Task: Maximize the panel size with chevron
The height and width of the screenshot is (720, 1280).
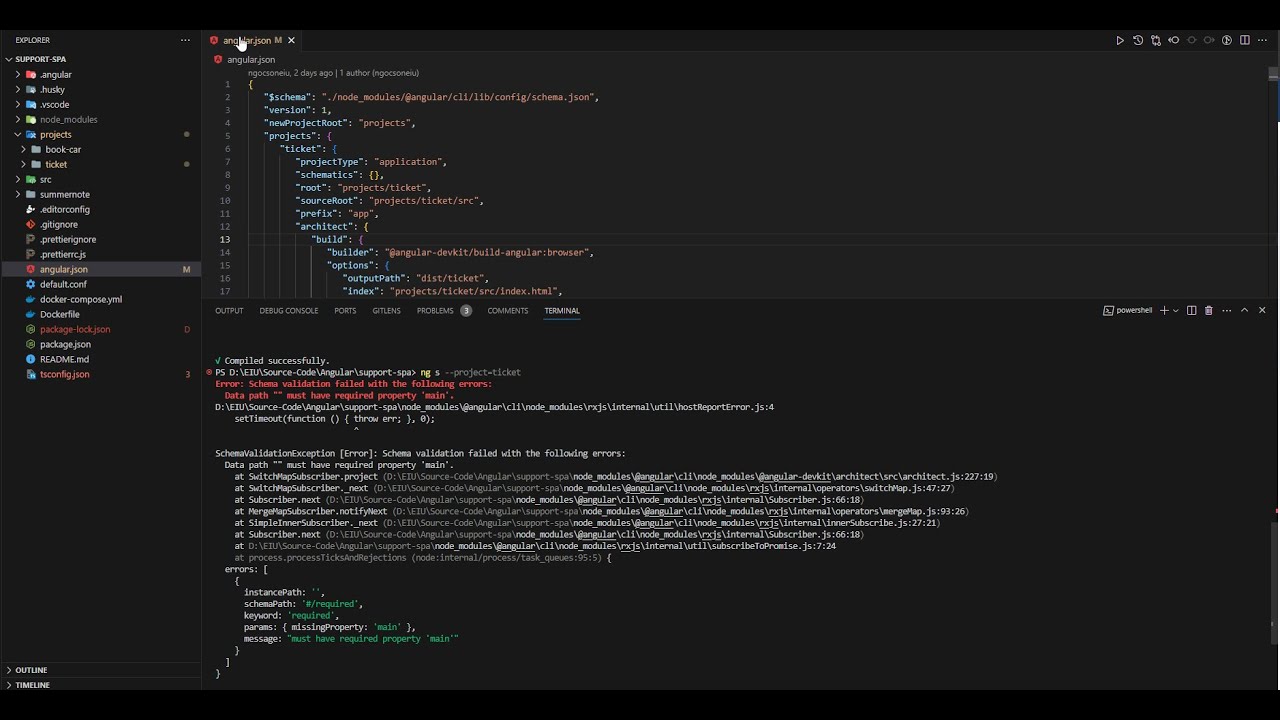Action: [1244, 311]
